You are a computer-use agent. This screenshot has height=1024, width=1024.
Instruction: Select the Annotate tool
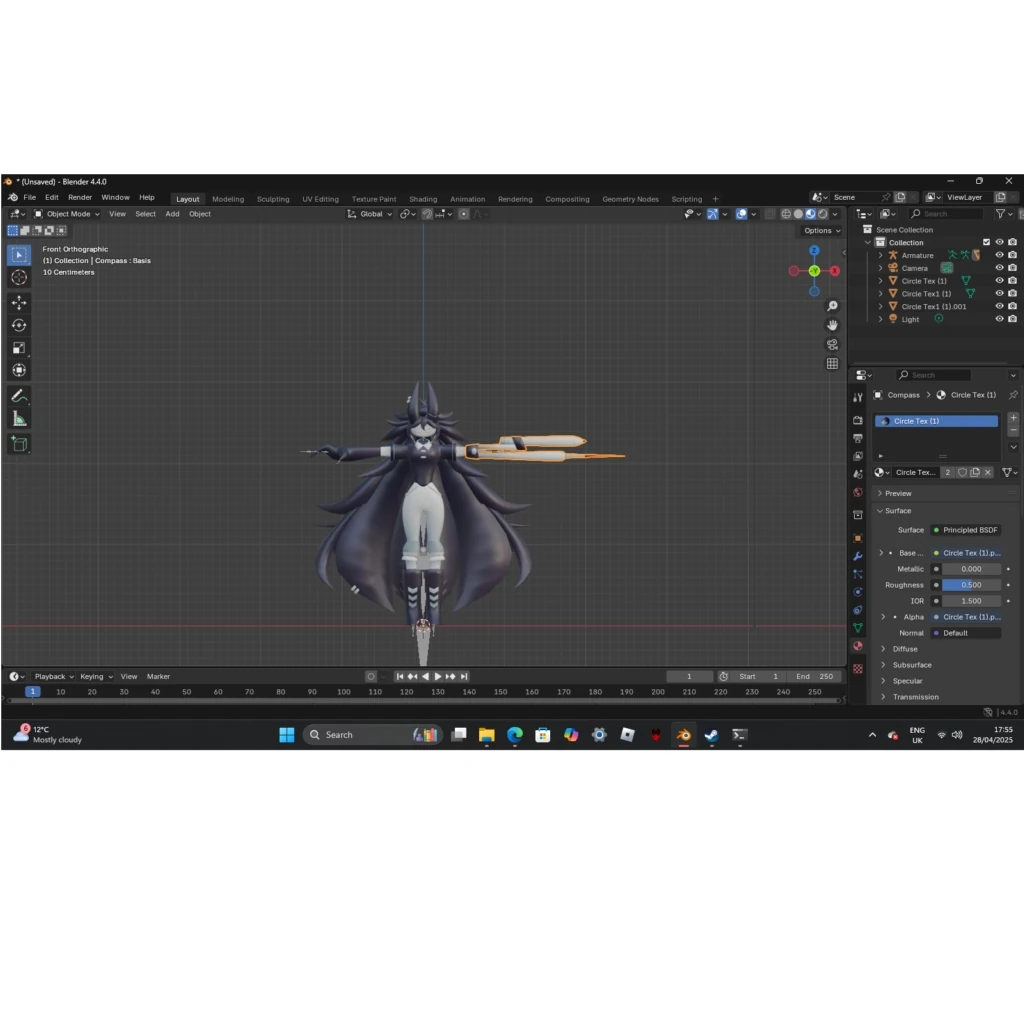(x=19, y=394)
